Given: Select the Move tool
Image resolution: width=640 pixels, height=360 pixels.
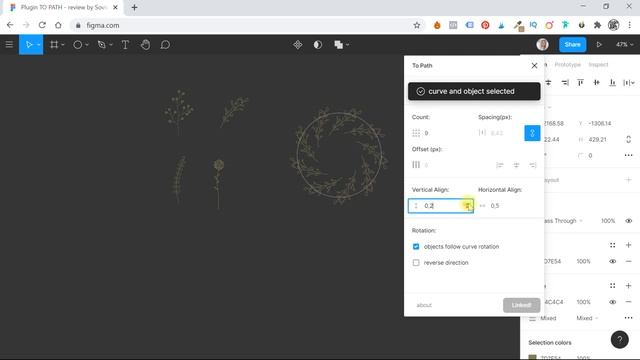Looking at the screenshot, I should coord(29,44).
